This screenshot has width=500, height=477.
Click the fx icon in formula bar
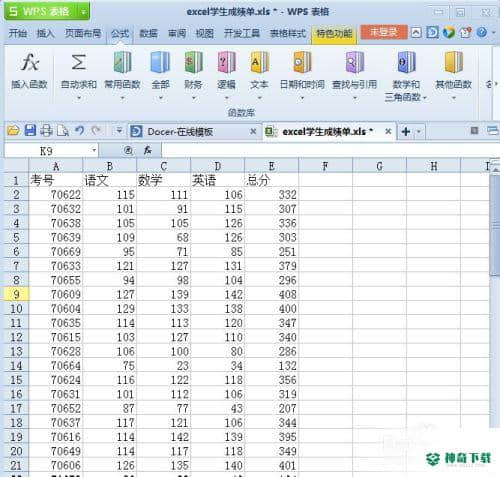click(148, 151)
